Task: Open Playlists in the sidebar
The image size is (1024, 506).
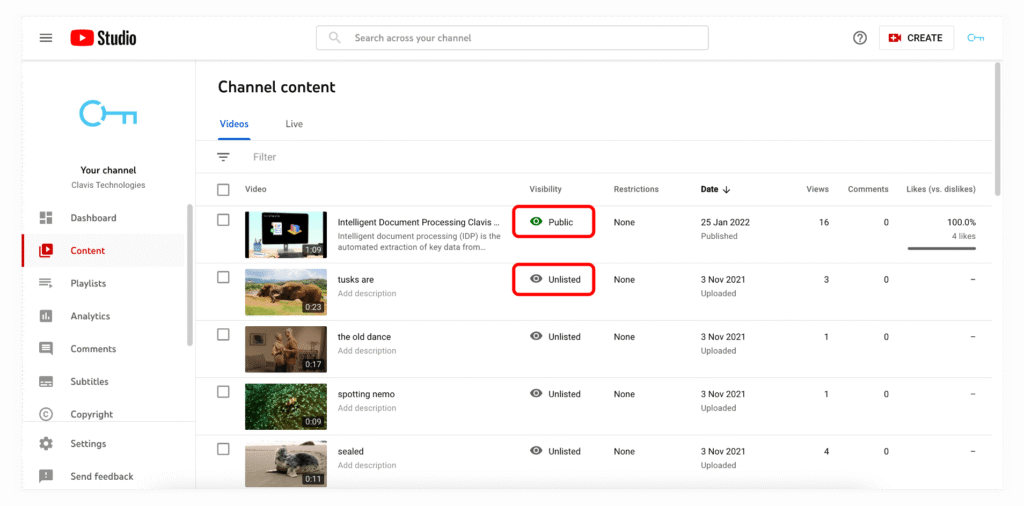Action: [88, 284]
